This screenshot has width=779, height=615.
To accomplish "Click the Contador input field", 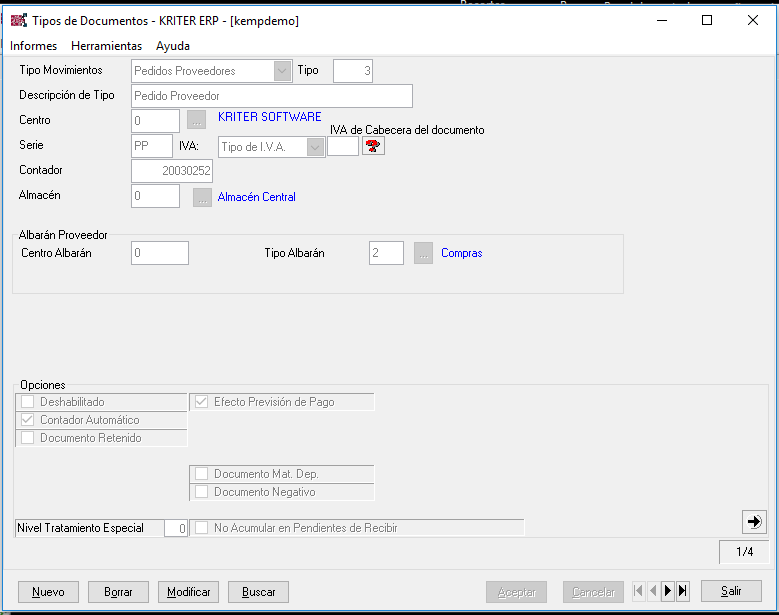I will (172, 171).
